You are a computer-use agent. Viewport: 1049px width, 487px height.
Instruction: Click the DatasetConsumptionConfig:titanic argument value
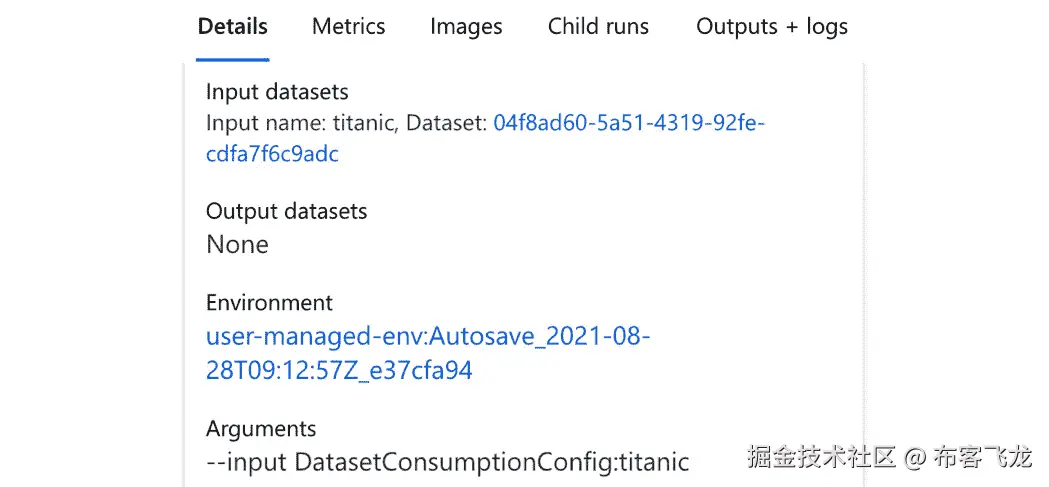pos(491,462)
